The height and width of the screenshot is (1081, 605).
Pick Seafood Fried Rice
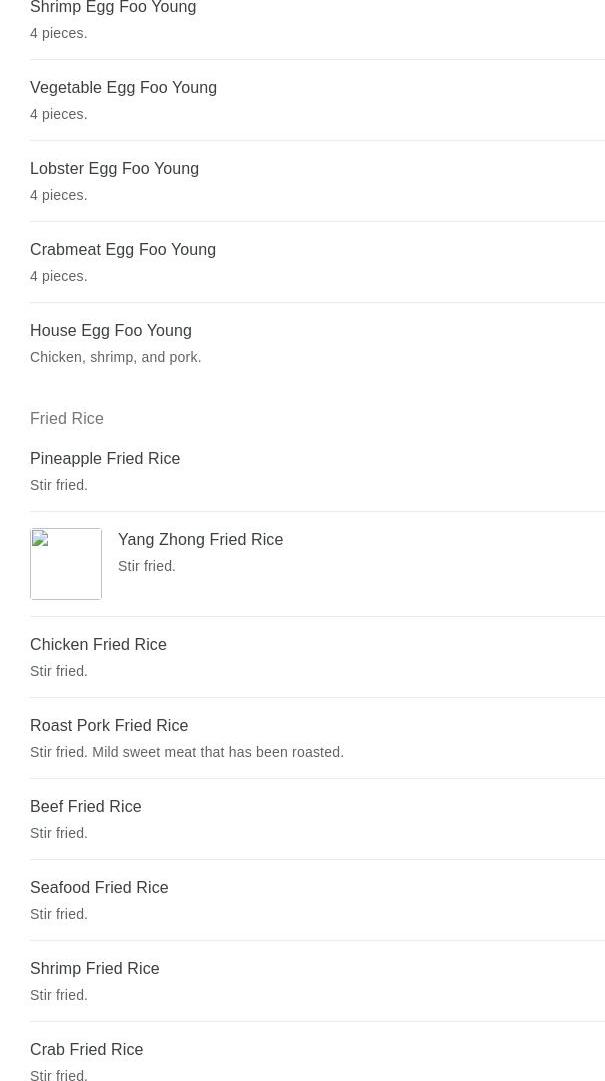[99, 887]
